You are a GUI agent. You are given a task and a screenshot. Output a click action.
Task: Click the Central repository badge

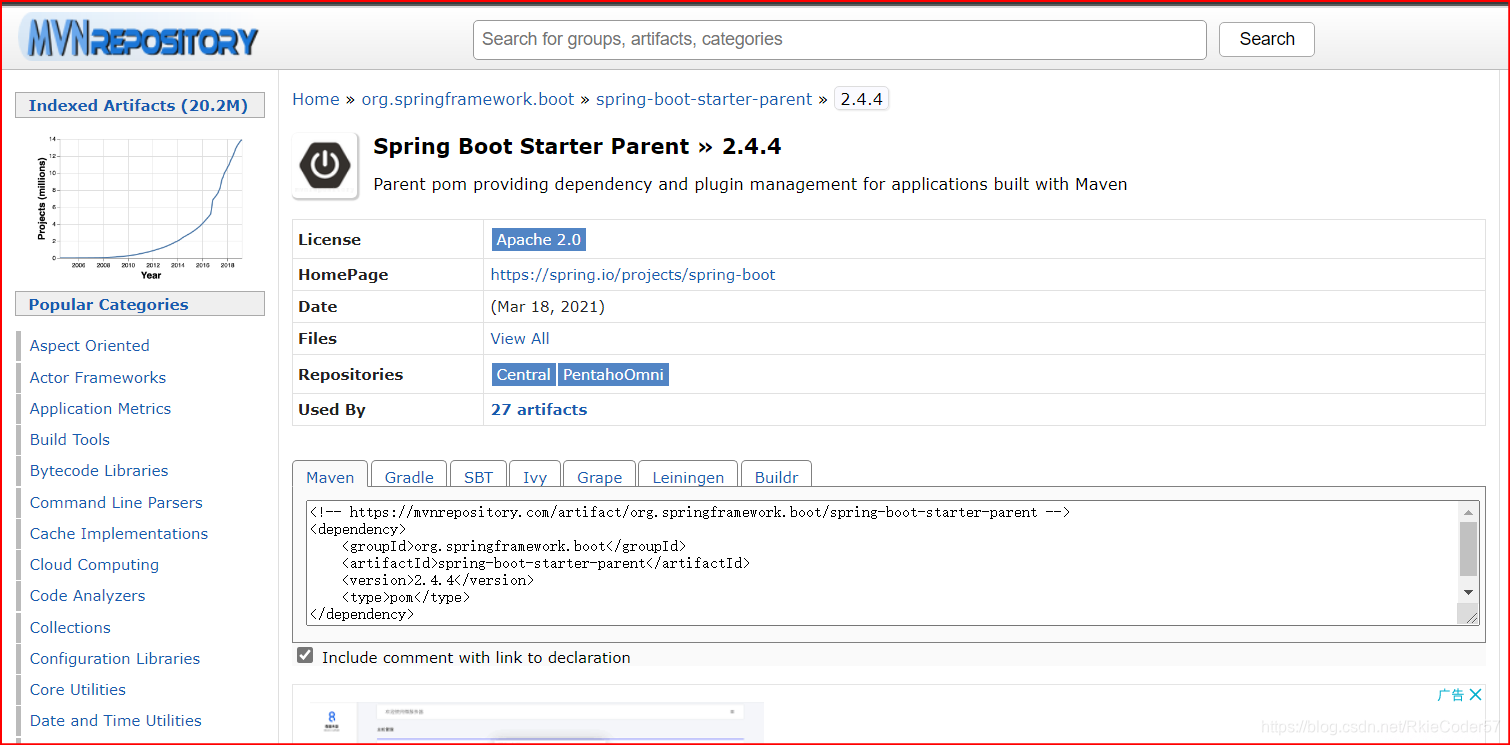tap(524, 374)
